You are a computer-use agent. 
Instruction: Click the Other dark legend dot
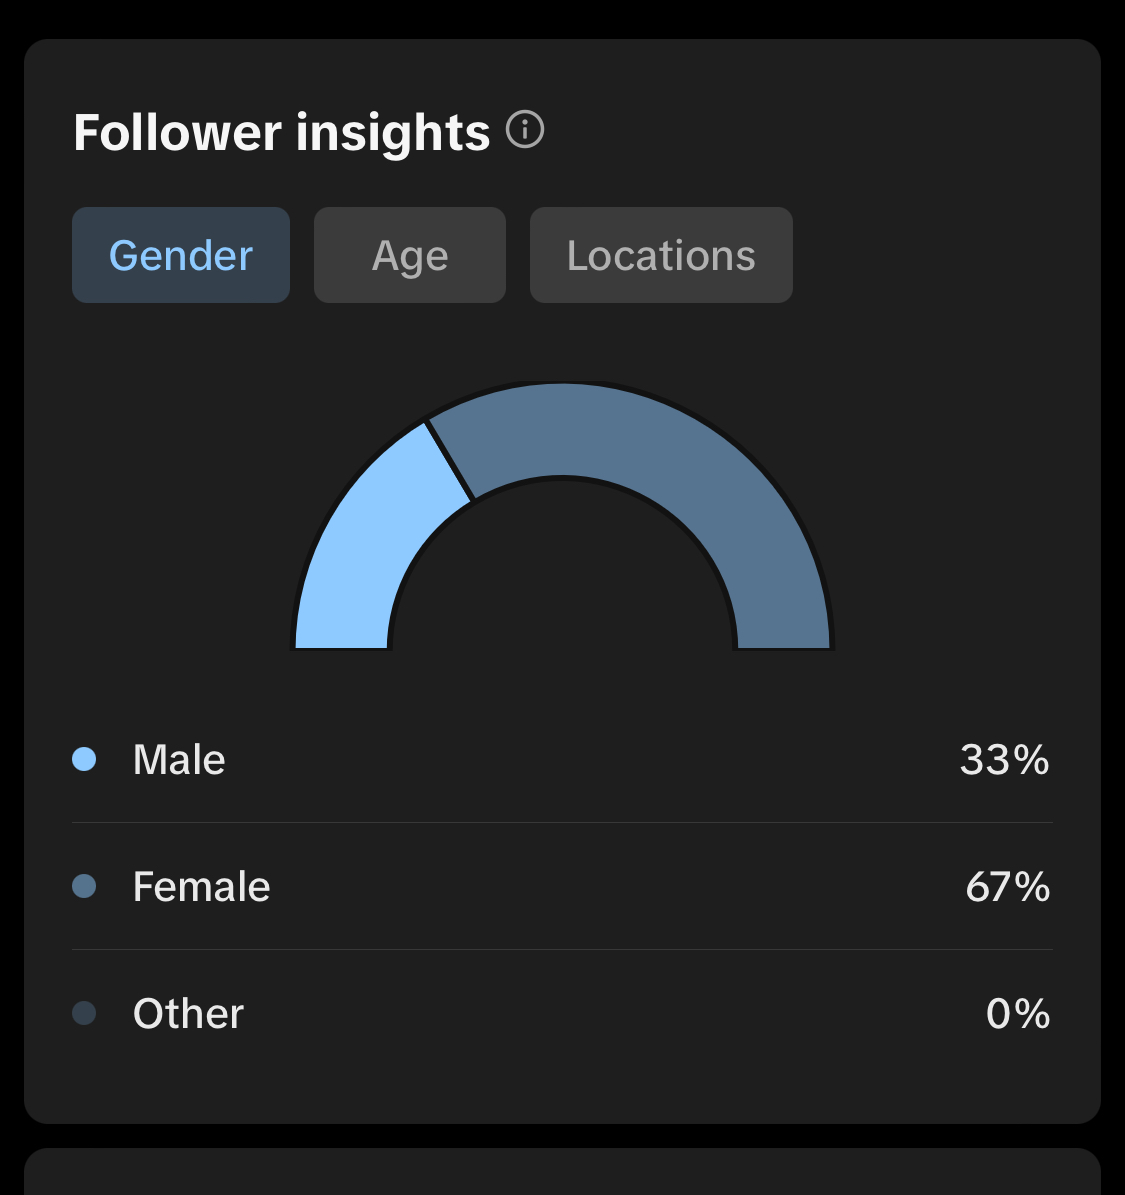(x=84, y=1013)
